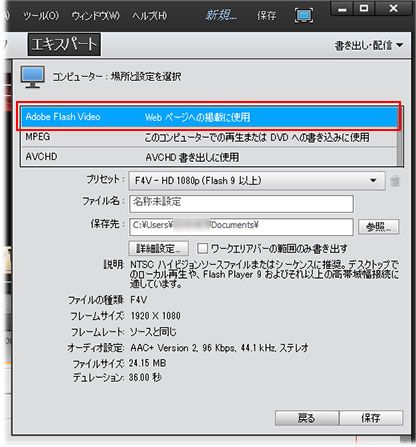This screenshot has height=447, width=416.
Task: Click the blue computer monitor icon
Action: [32, 77]
